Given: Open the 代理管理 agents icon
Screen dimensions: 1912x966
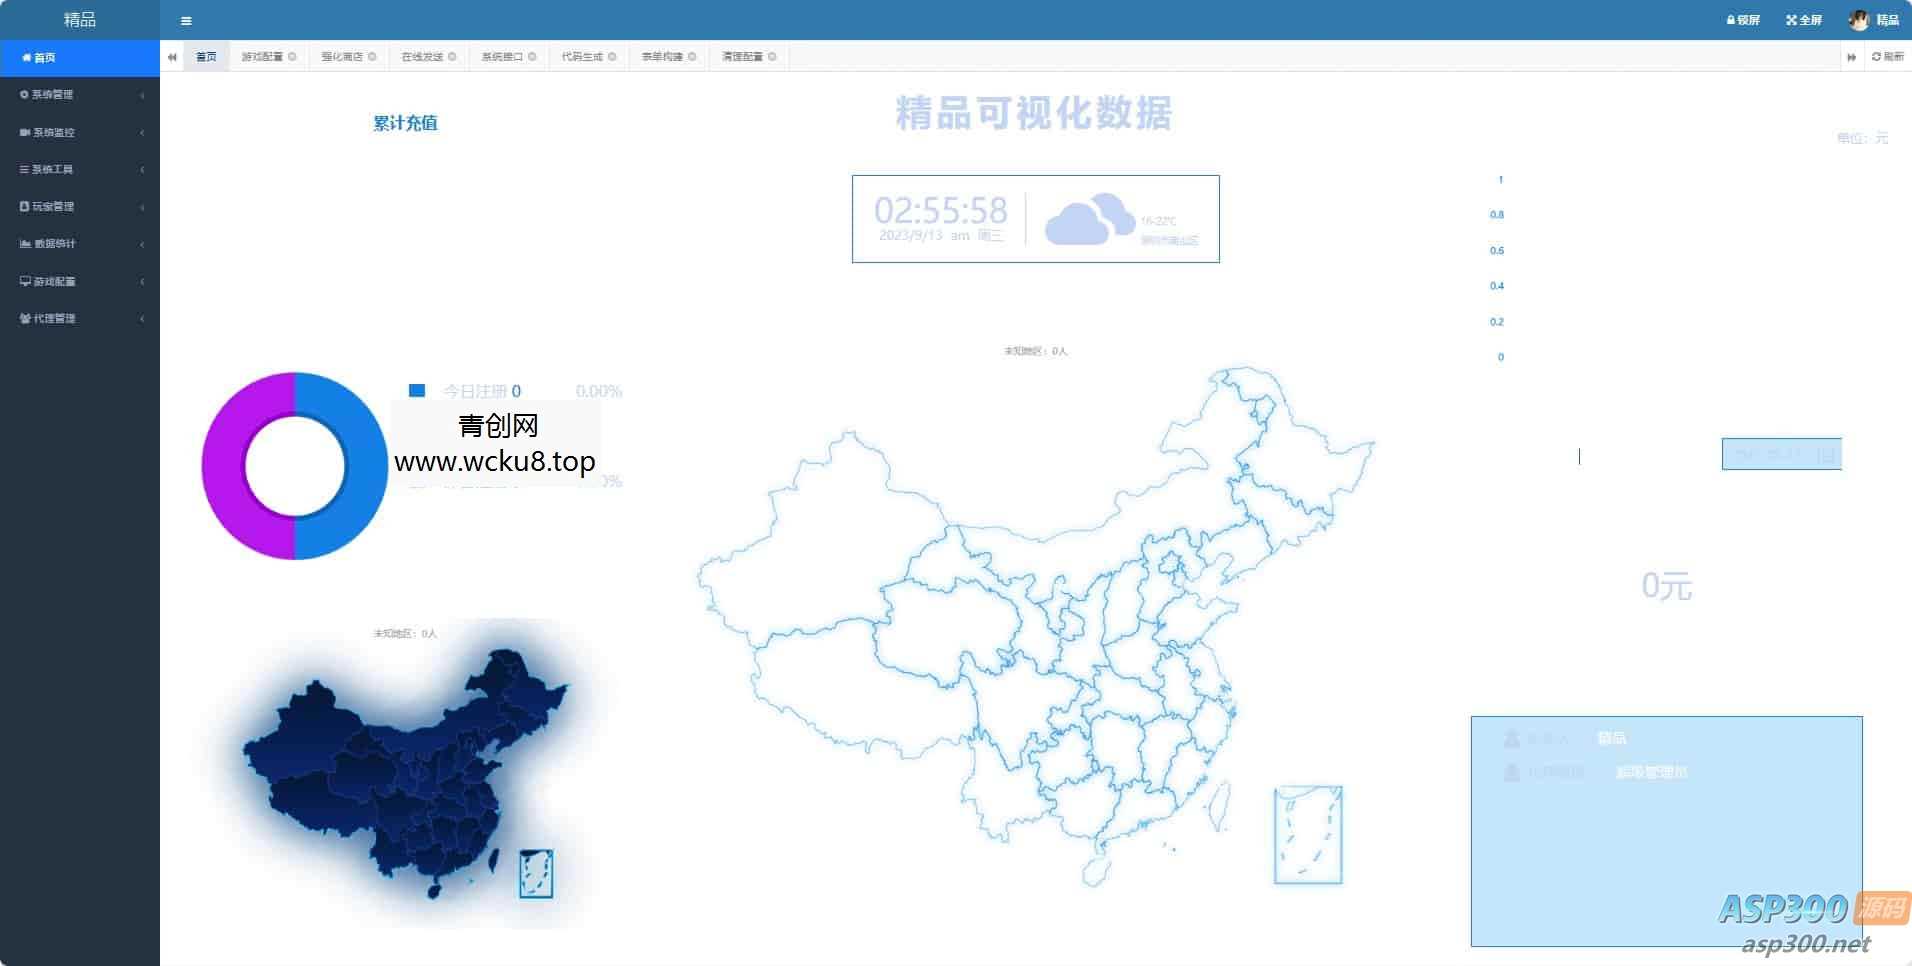Looking at the screenshot, I should tap(25, 318).
